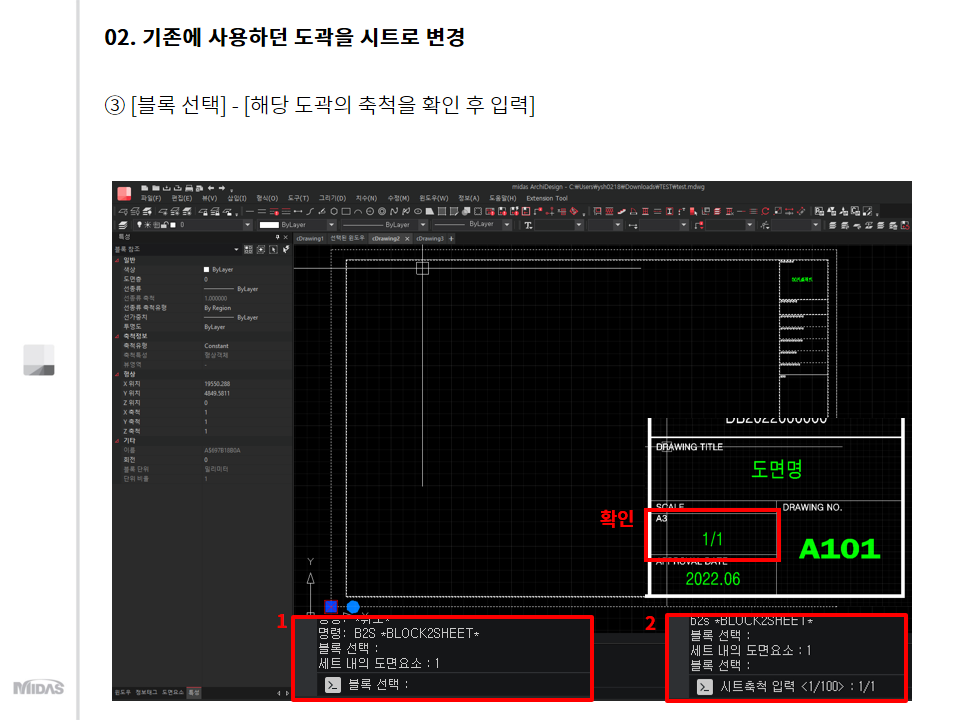Pin the properties panel

point(277,237)
